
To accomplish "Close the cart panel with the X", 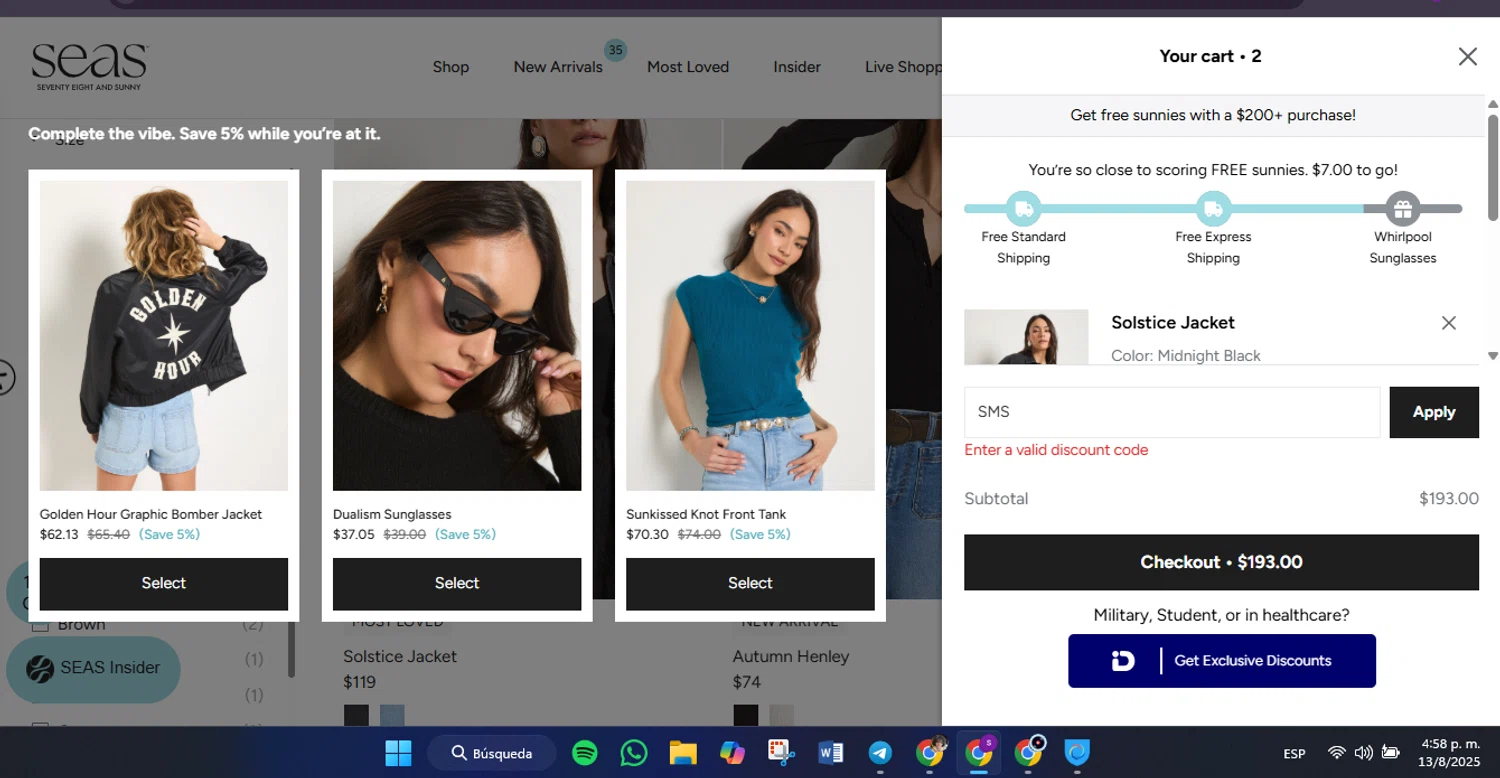I will tap(1467, 57).
